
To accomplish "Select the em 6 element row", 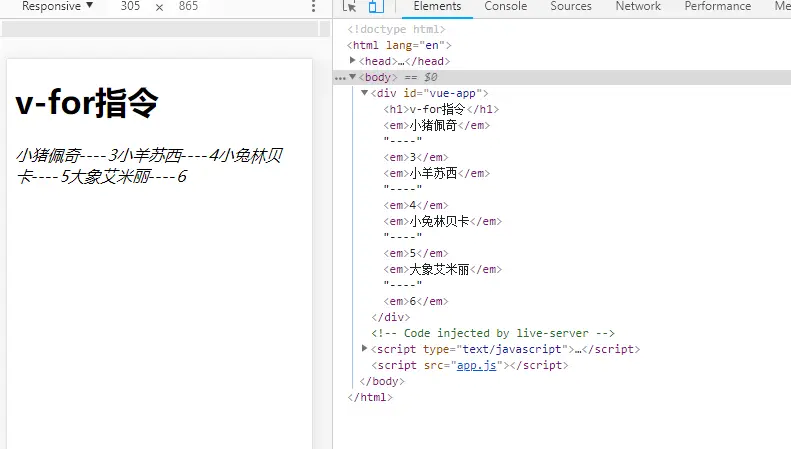I will (x=416, y=301).
